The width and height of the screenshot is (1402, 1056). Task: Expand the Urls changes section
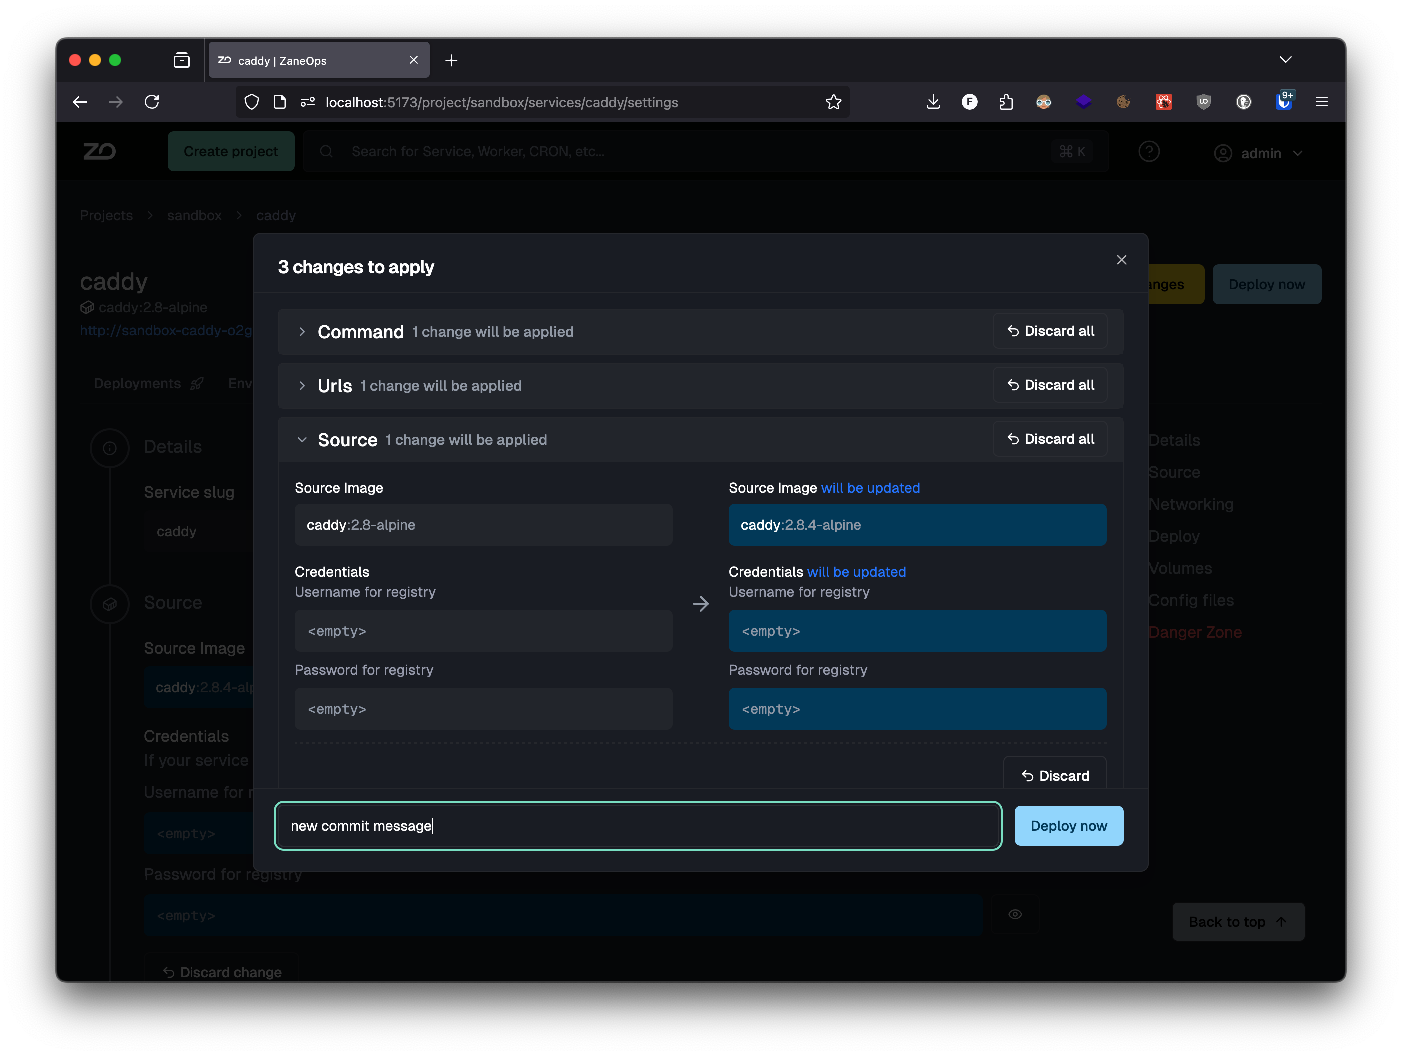[302, 386]
